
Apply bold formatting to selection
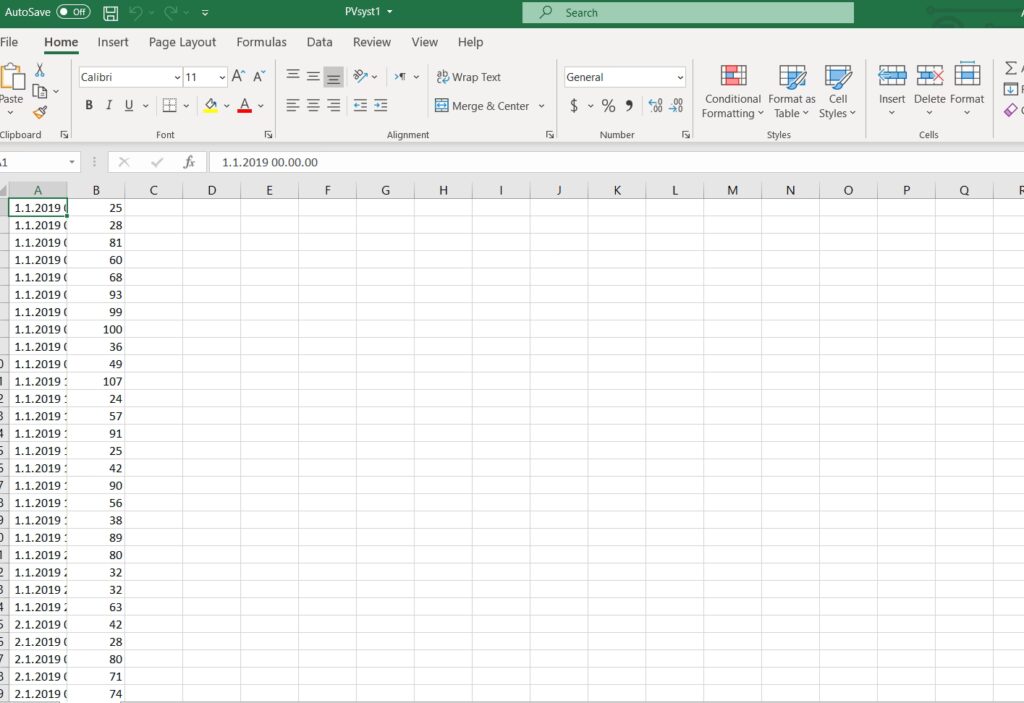[88, 105]
